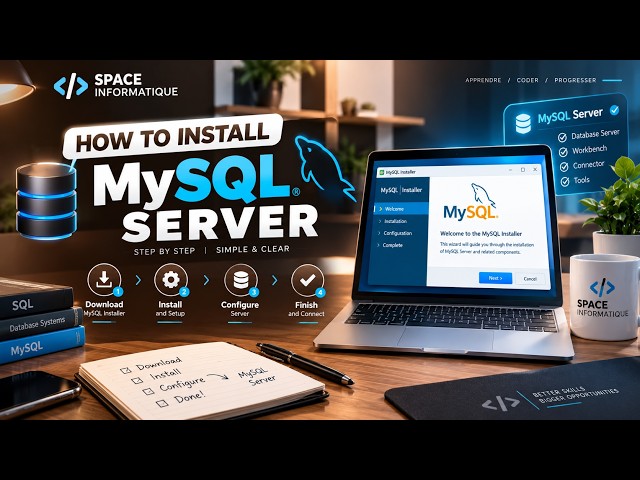The height and width of the screenshot is (480, 640).
Task: Click the HOW TO INSTALL banner
Action: click(x=173, y=137)
